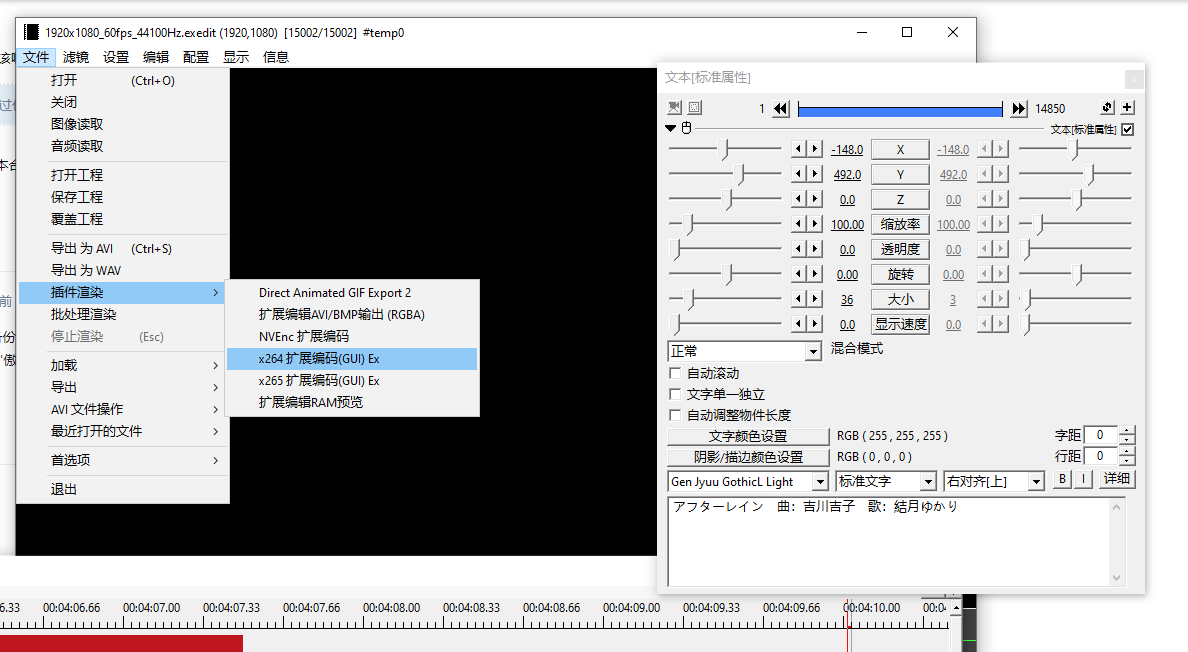Click the icon just left of the plus button

point(1107,108)
